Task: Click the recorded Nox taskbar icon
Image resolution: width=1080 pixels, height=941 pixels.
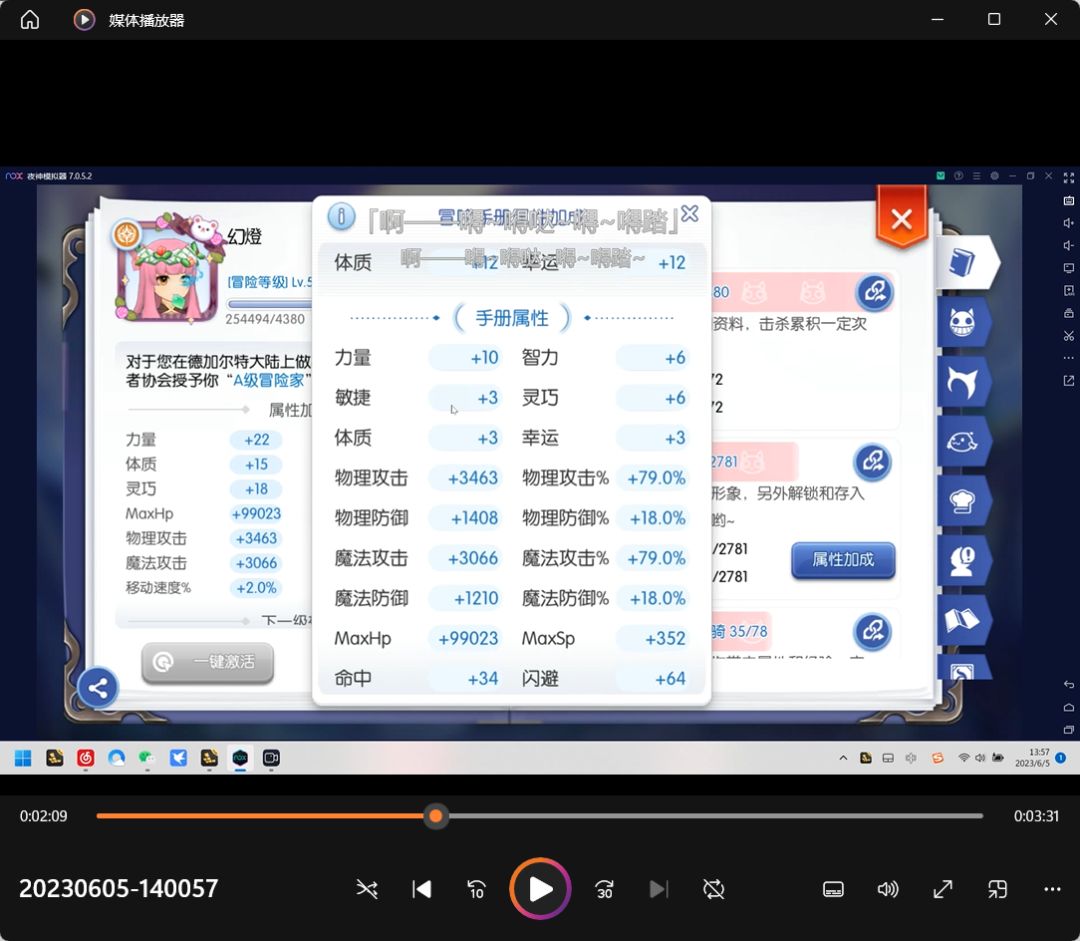Action: pyautogui.click(x=240, y=758)
